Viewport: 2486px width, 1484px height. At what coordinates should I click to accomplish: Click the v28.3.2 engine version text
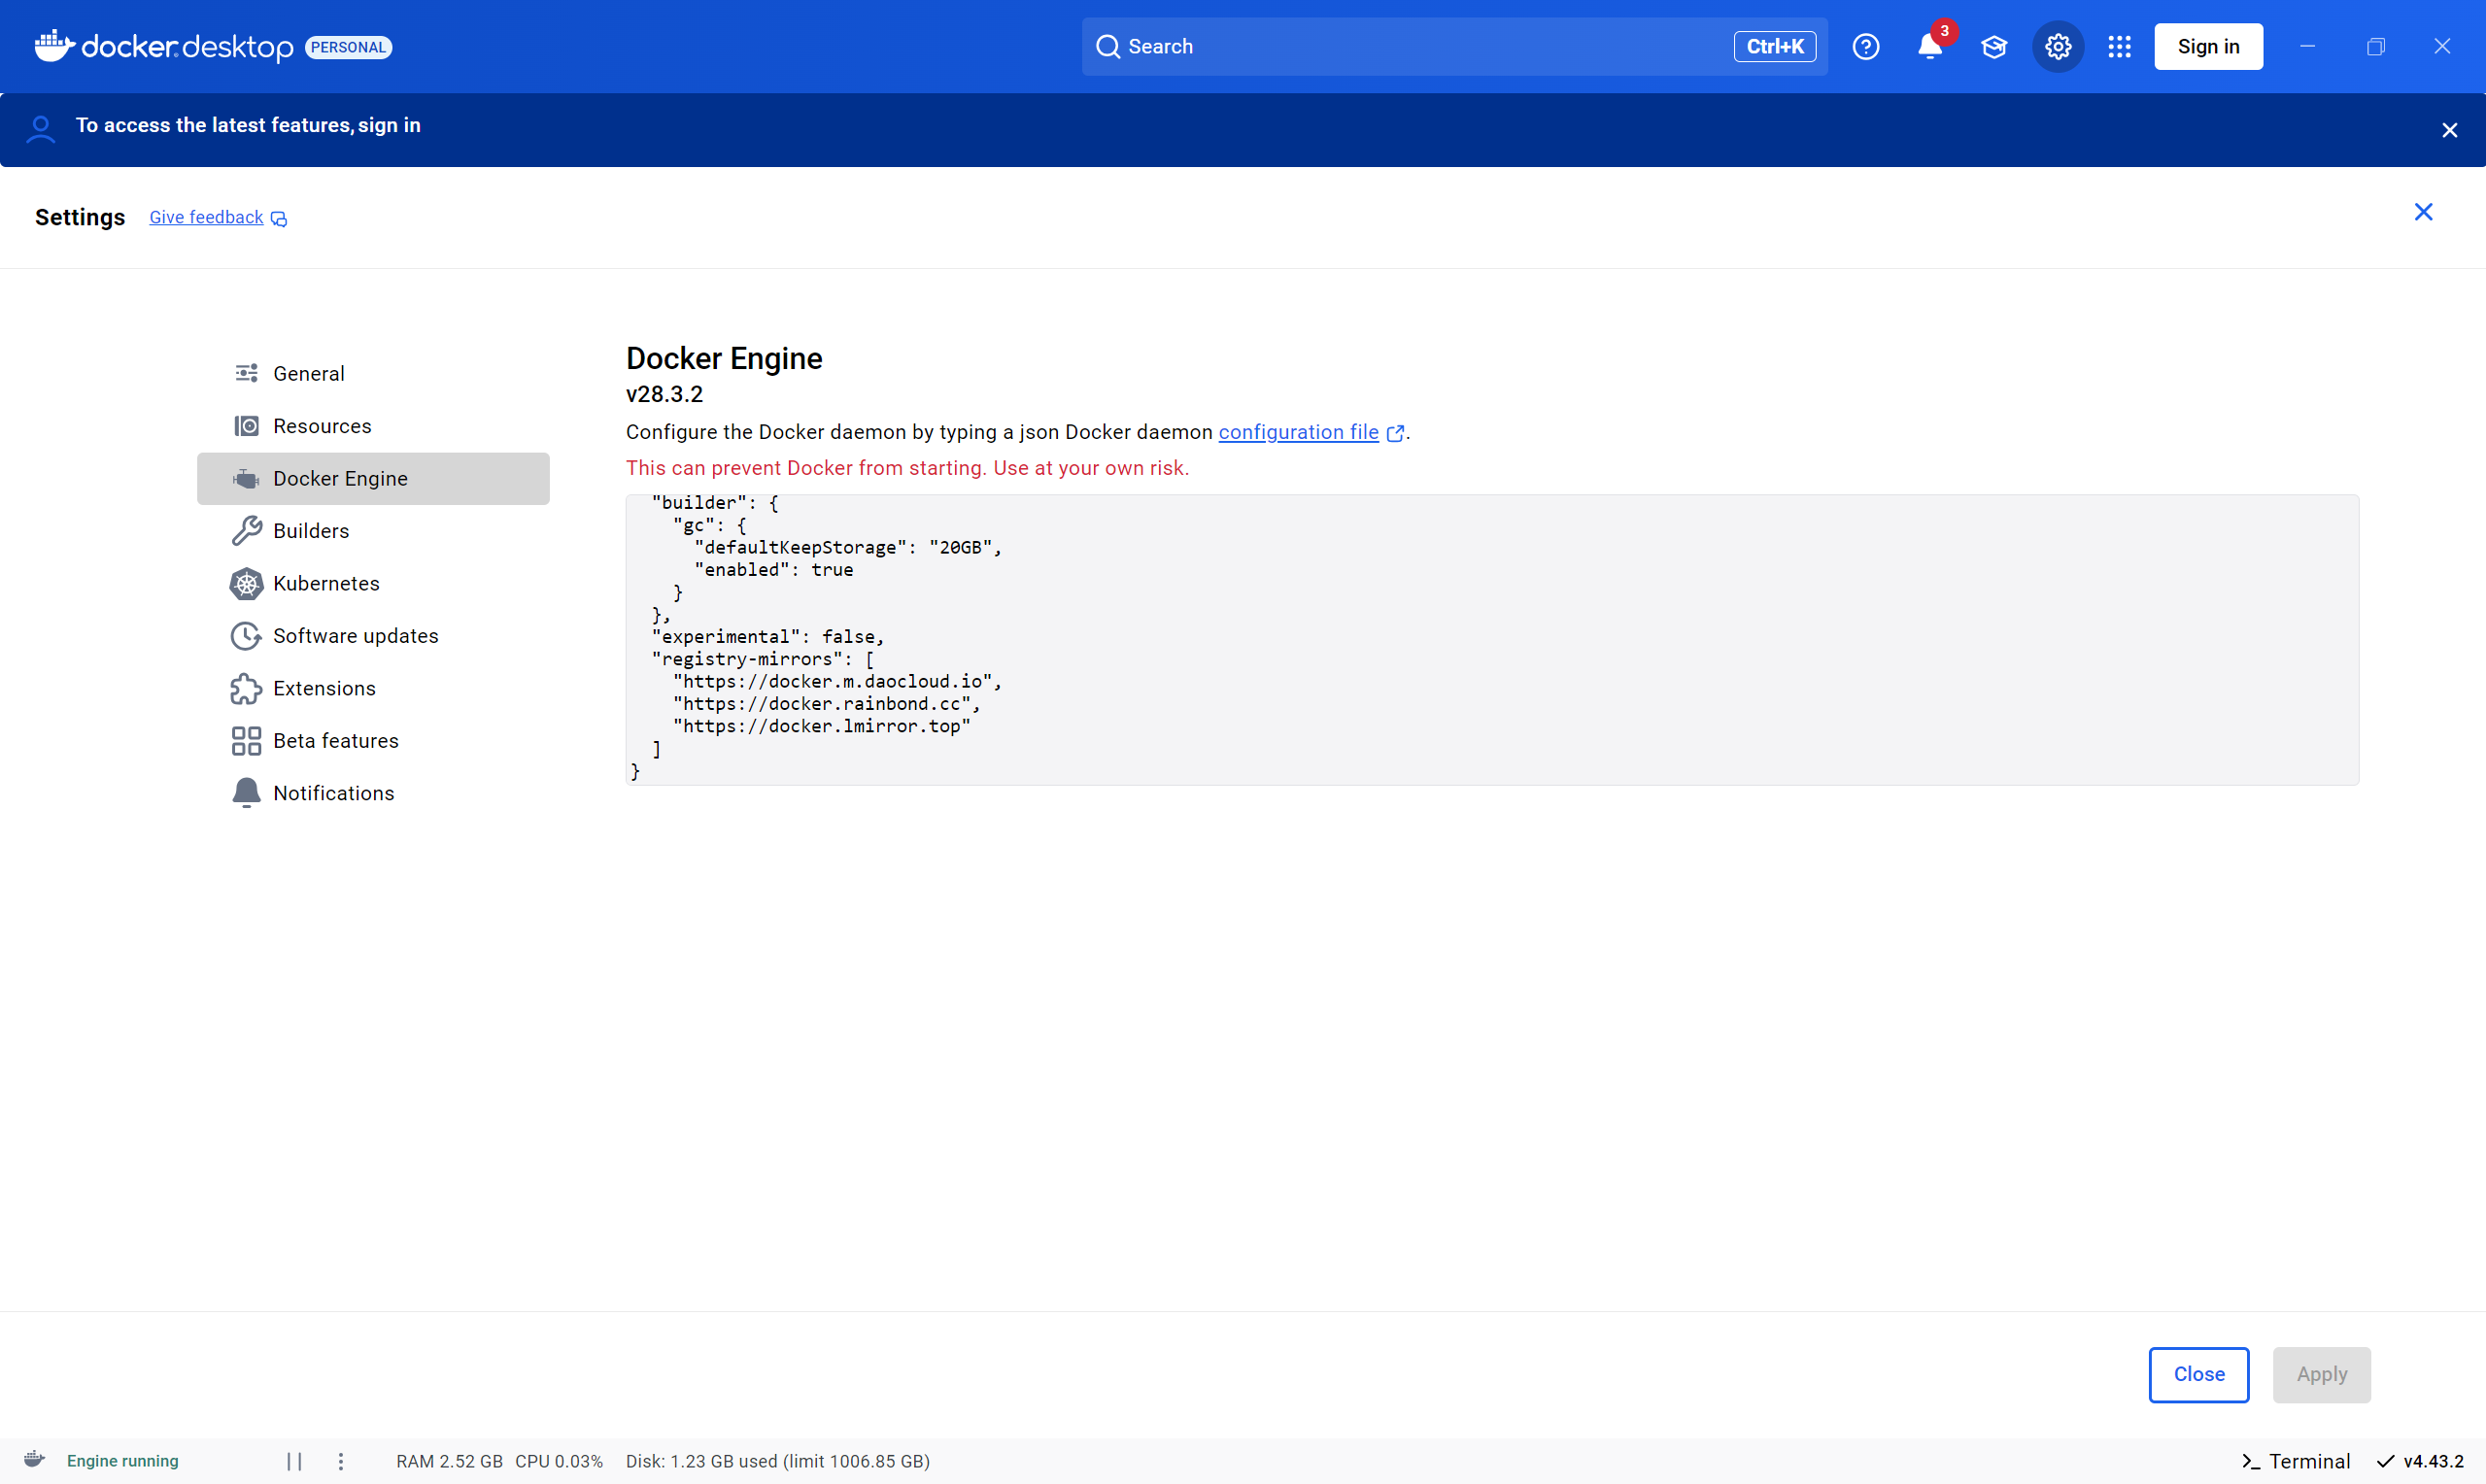[664, 394]
